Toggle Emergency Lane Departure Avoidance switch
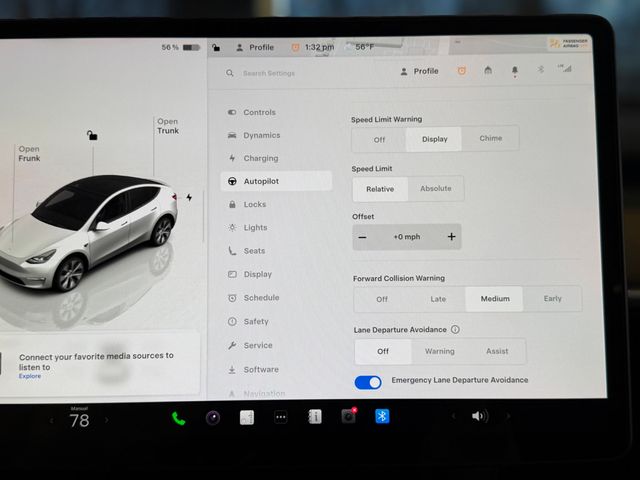 click(x=368, y=382)
